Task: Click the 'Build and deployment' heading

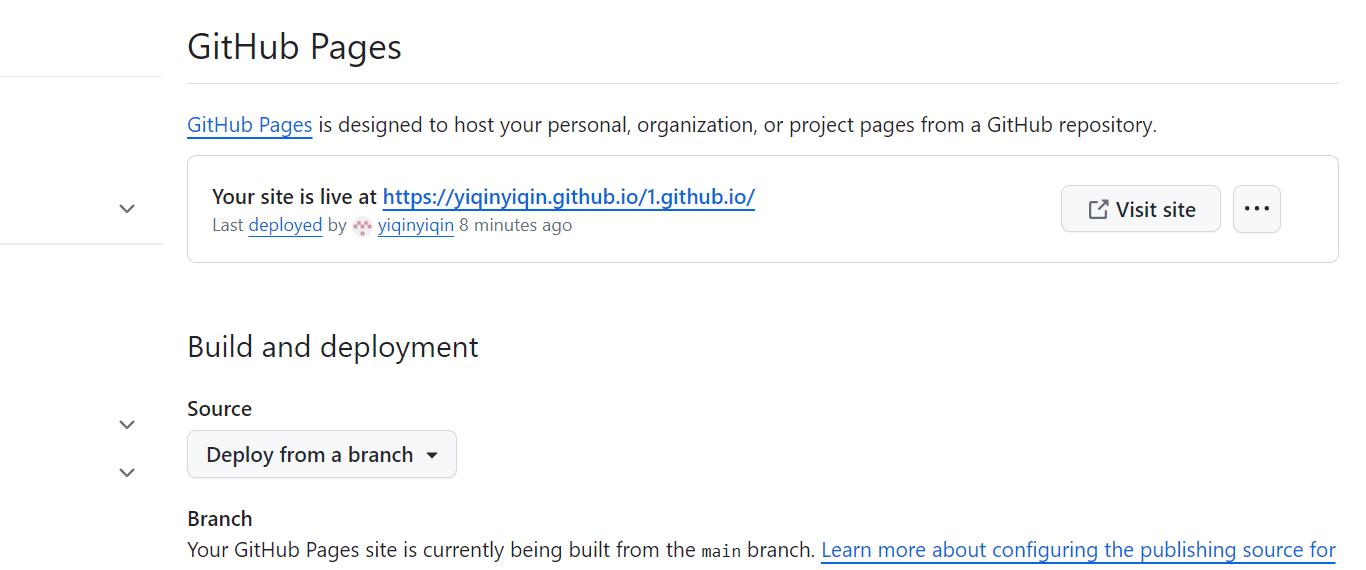Action: pos(333,347)
